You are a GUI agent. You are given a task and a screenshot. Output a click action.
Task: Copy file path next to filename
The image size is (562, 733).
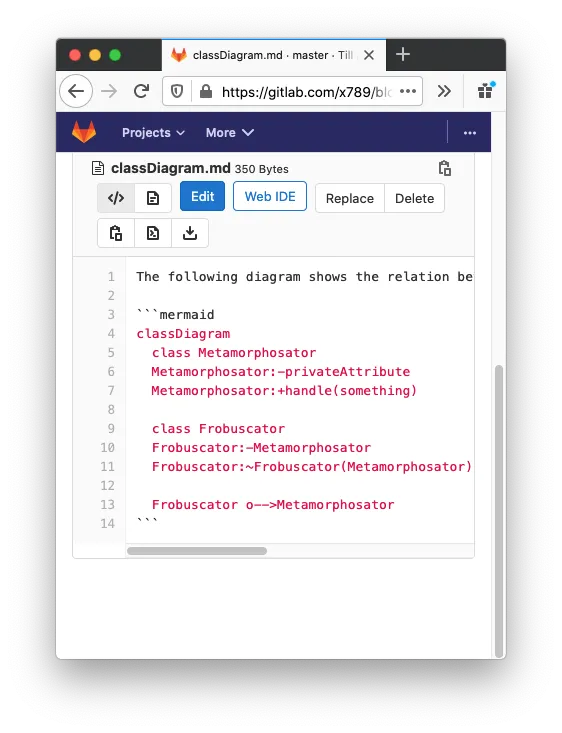(x=445, y=168)
